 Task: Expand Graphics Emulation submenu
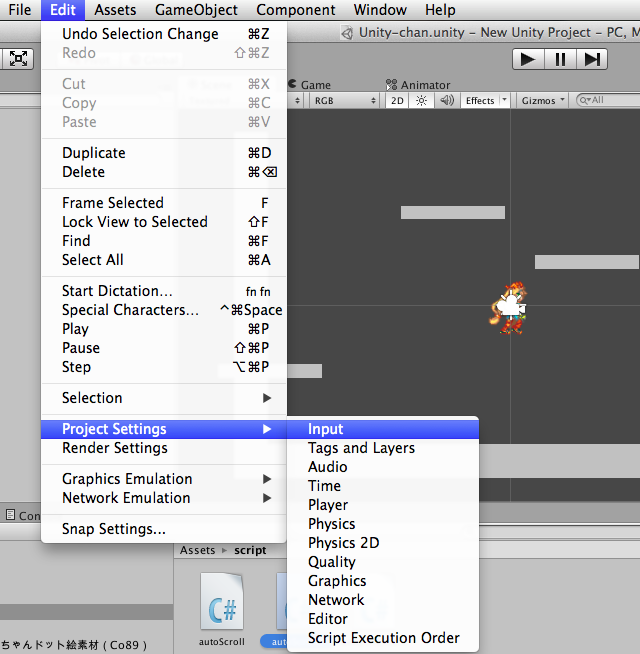164,479
